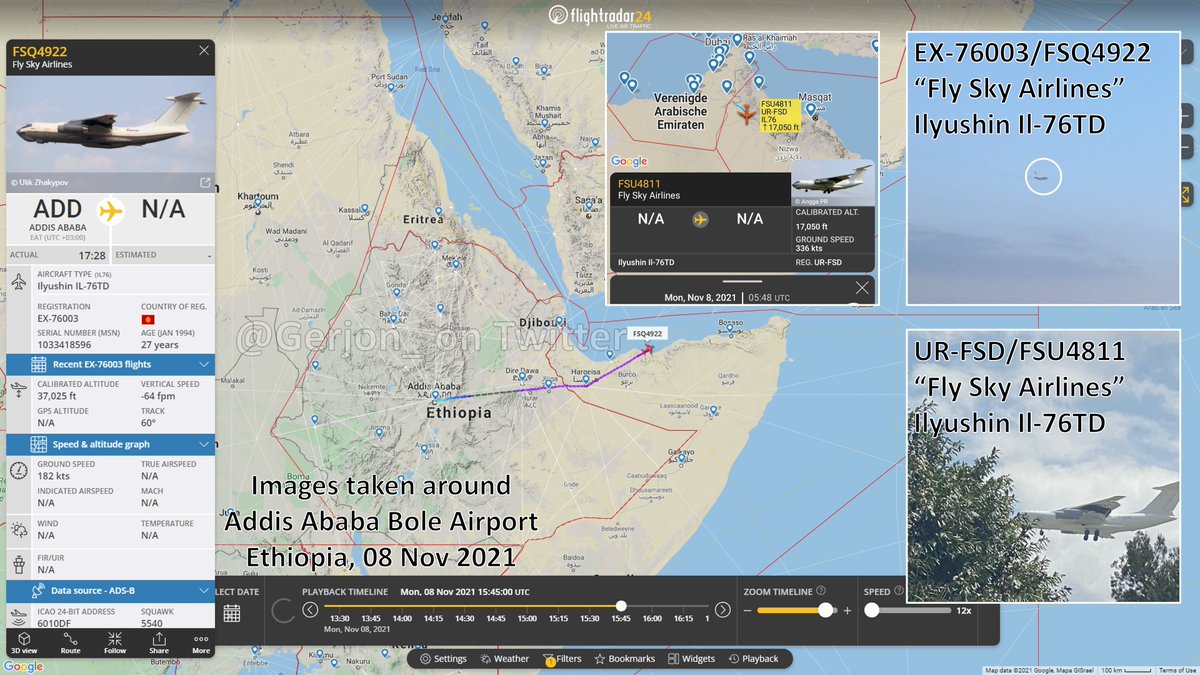Image resolution: width=1200 pixels, height=675 pixels.
Task: Toggle fullscreen map with yellow arrows button
Action: [1187, 193]
